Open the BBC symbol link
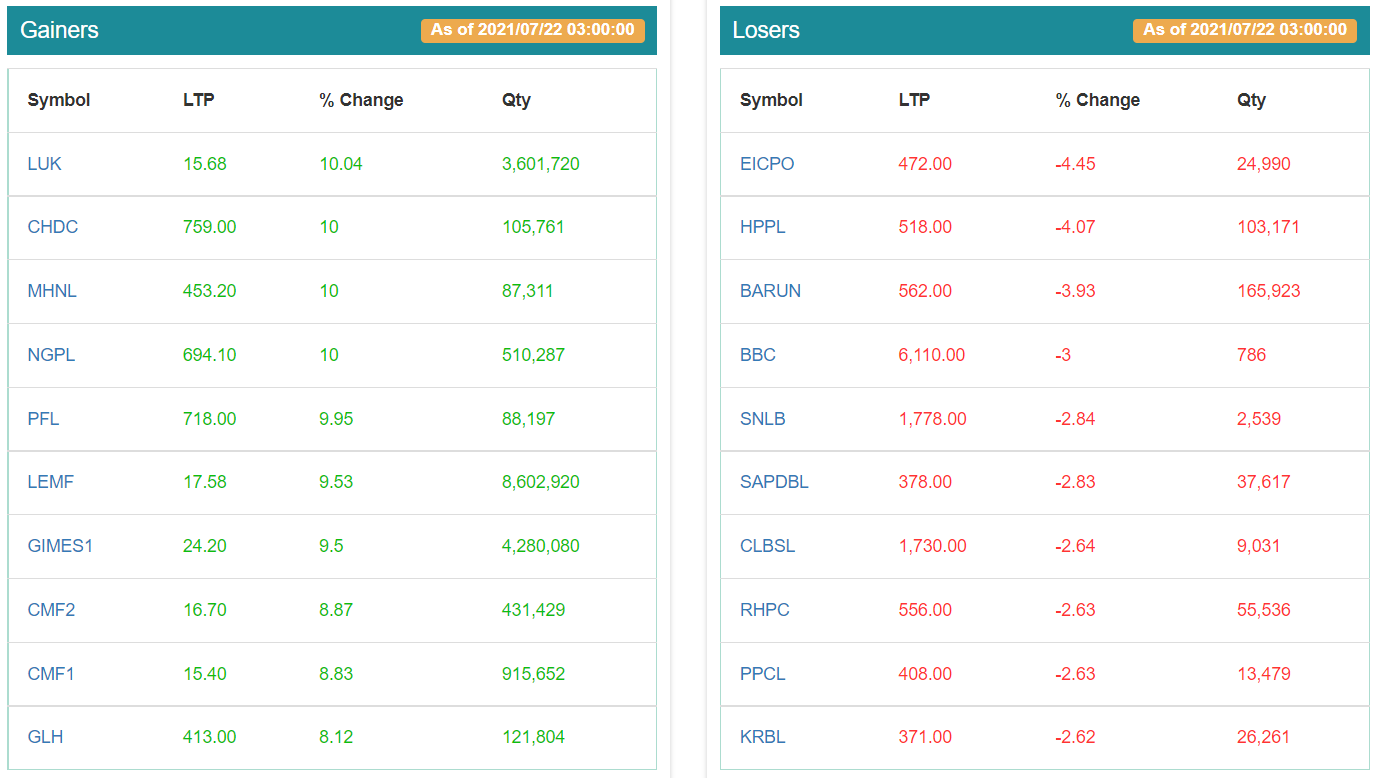1378x778 pixels. (x=757, y=355)
